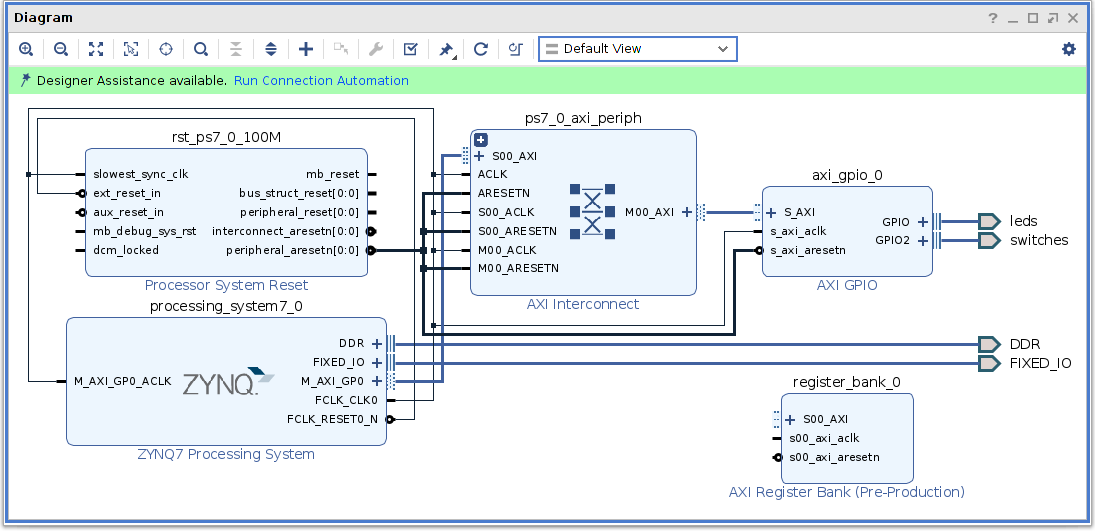1095x531 pixels.
Task: Click the Add IP plus icon
Action: click(x=306, y=49)
